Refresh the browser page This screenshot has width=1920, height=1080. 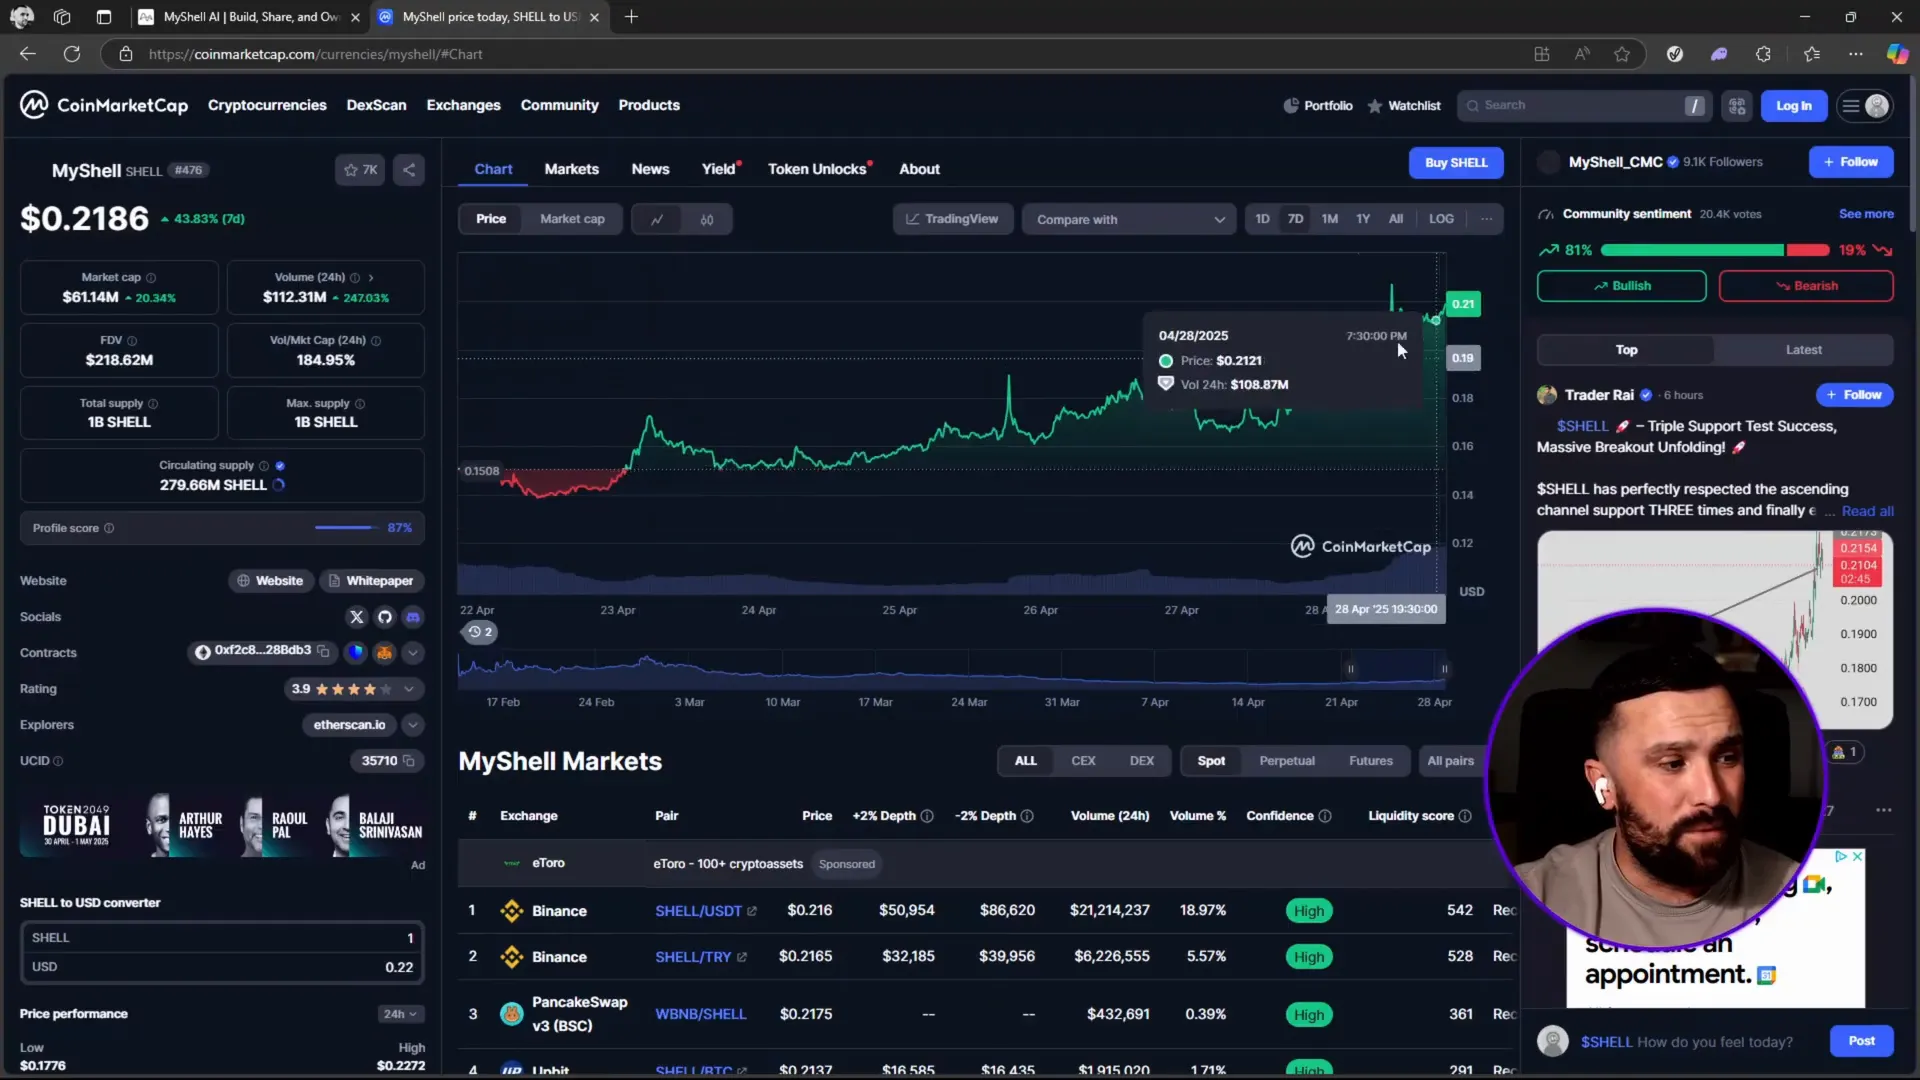click(x=72, y=54)
